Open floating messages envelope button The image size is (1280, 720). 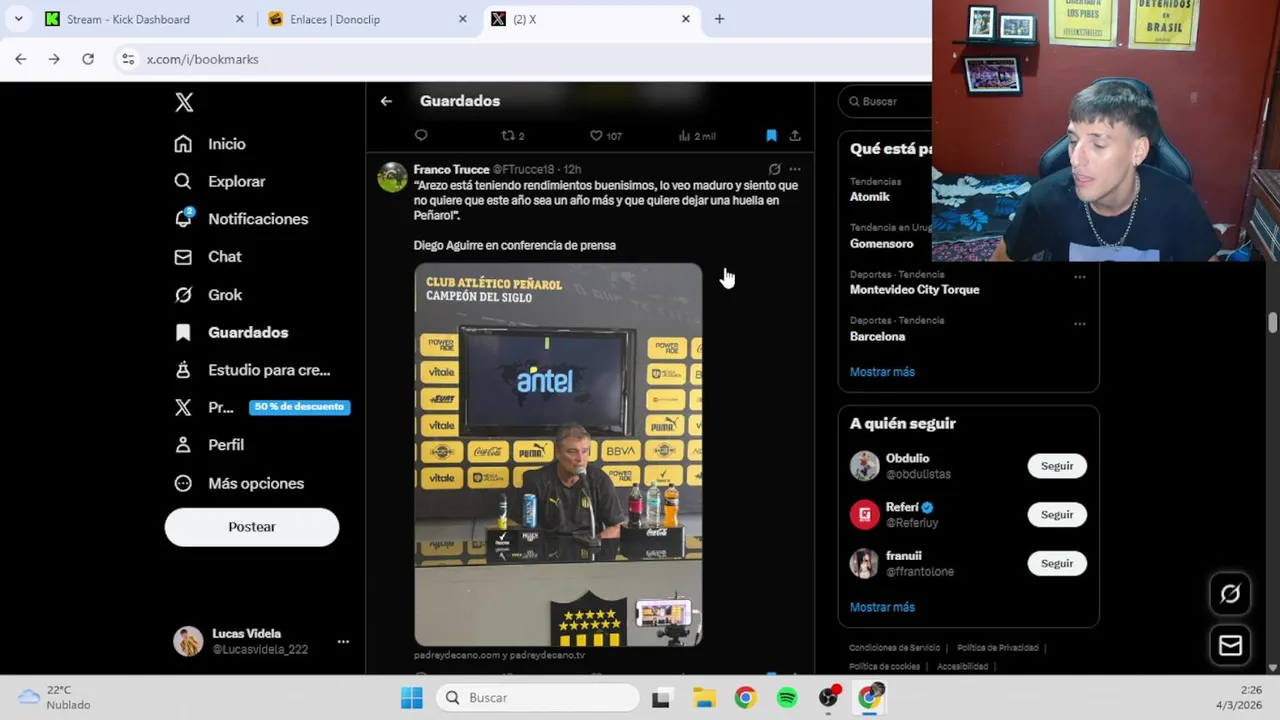(1230, 645)
